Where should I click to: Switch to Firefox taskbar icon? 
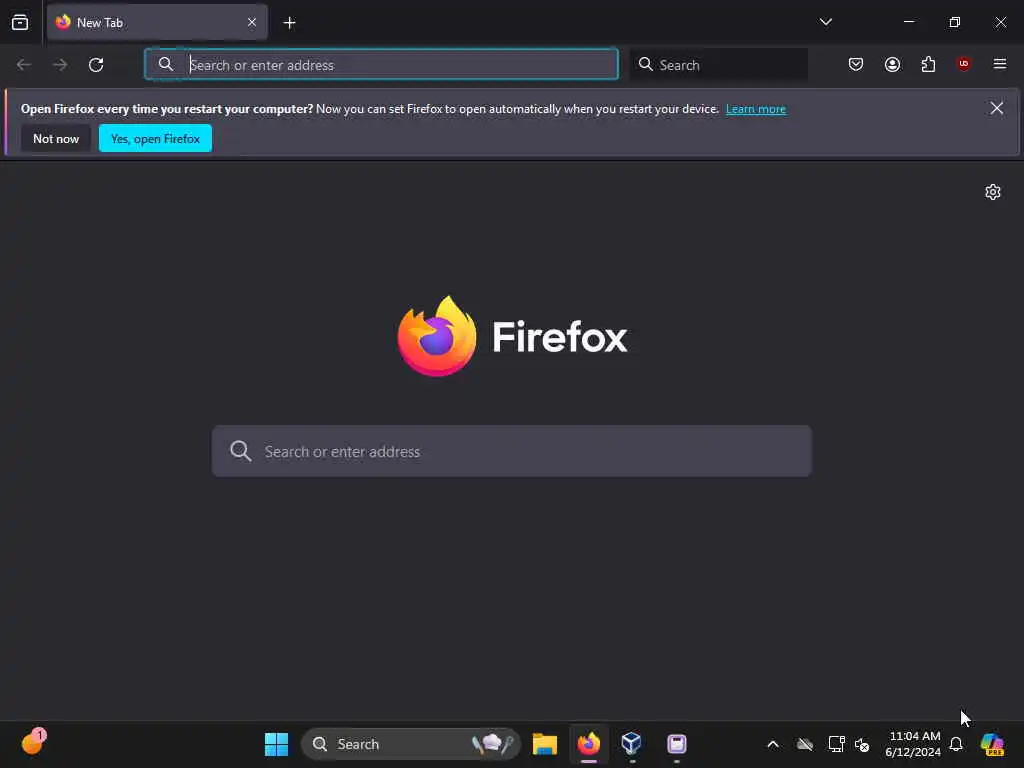pos(588,744)
